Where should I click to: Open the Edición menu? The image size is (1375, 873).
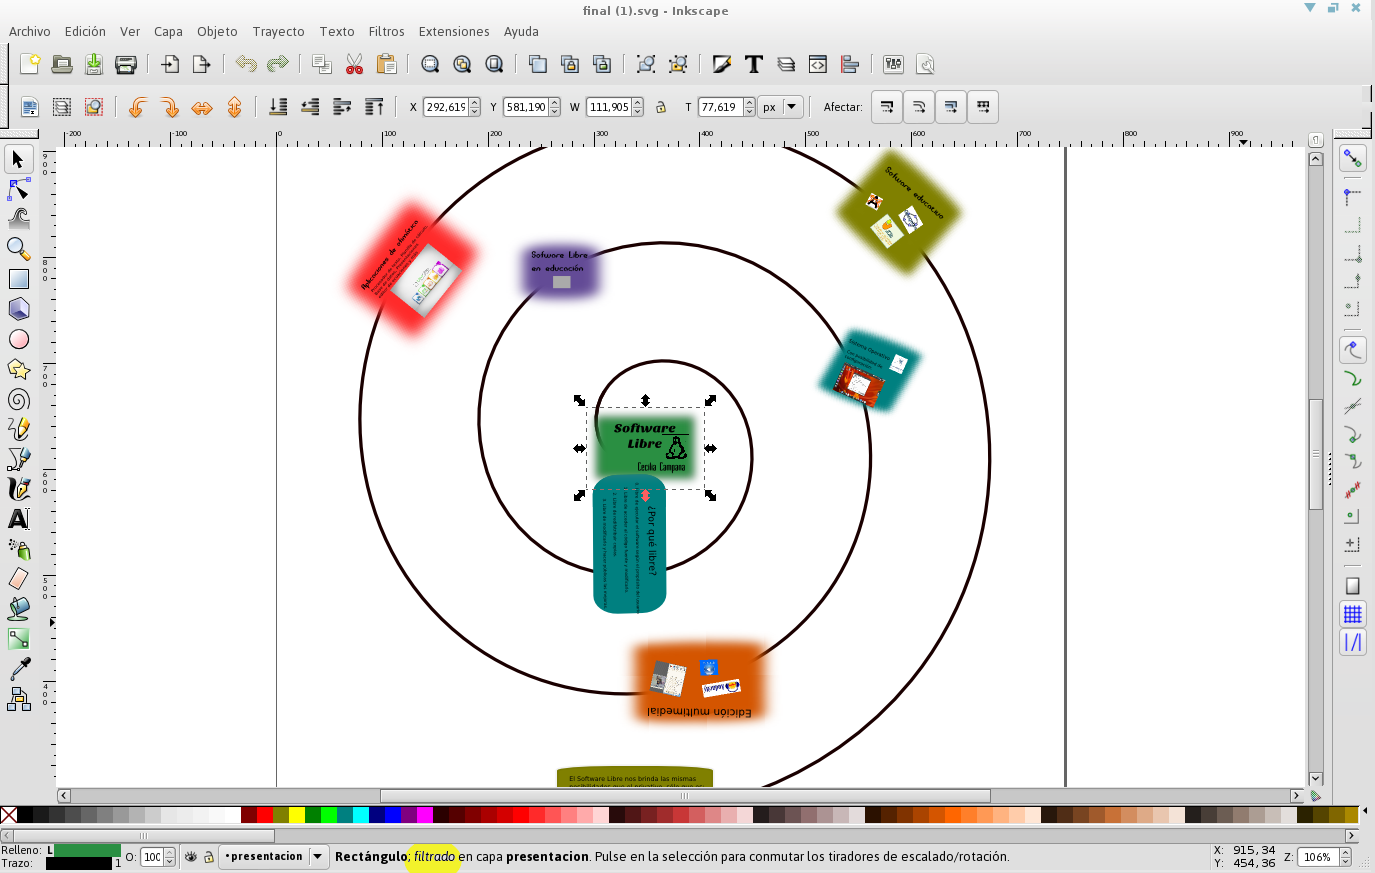(x=85, y=32)
